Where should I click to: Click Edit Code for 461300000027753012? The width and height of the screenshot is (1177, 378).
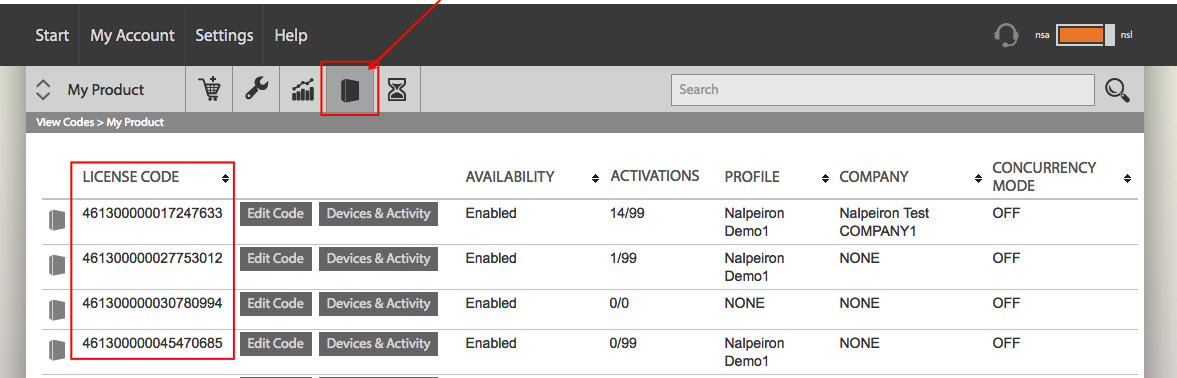(x=275, y=259)
